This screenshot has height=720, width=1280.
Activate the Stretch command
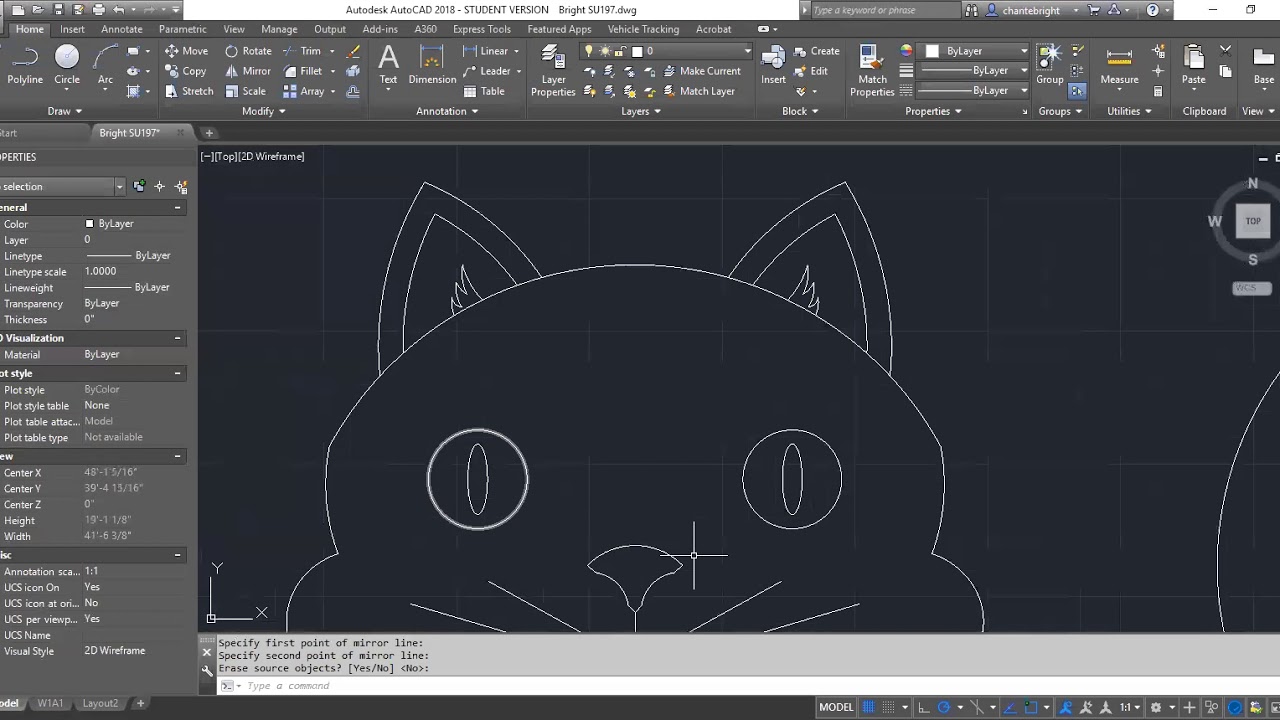[x=188, y=91]
